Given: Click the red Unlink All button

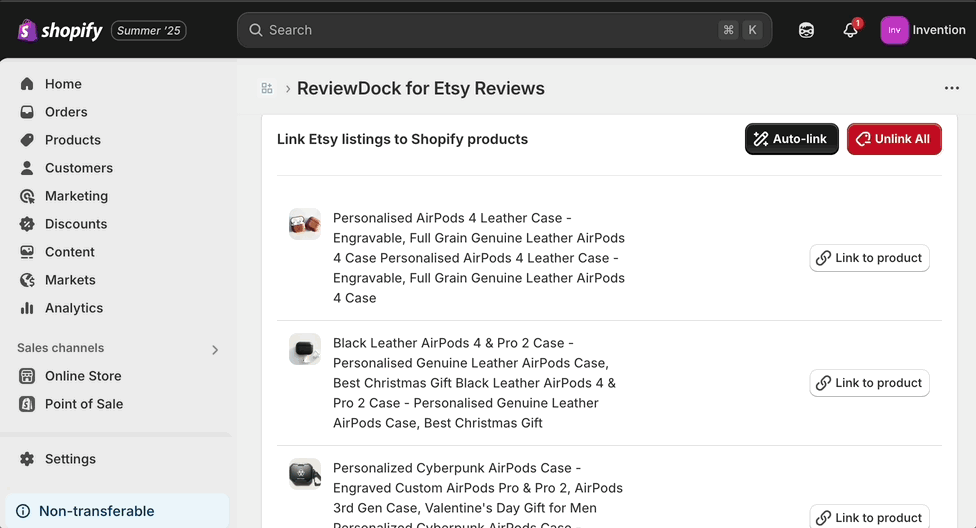Looking at the screenshot, I should point(894,139).
